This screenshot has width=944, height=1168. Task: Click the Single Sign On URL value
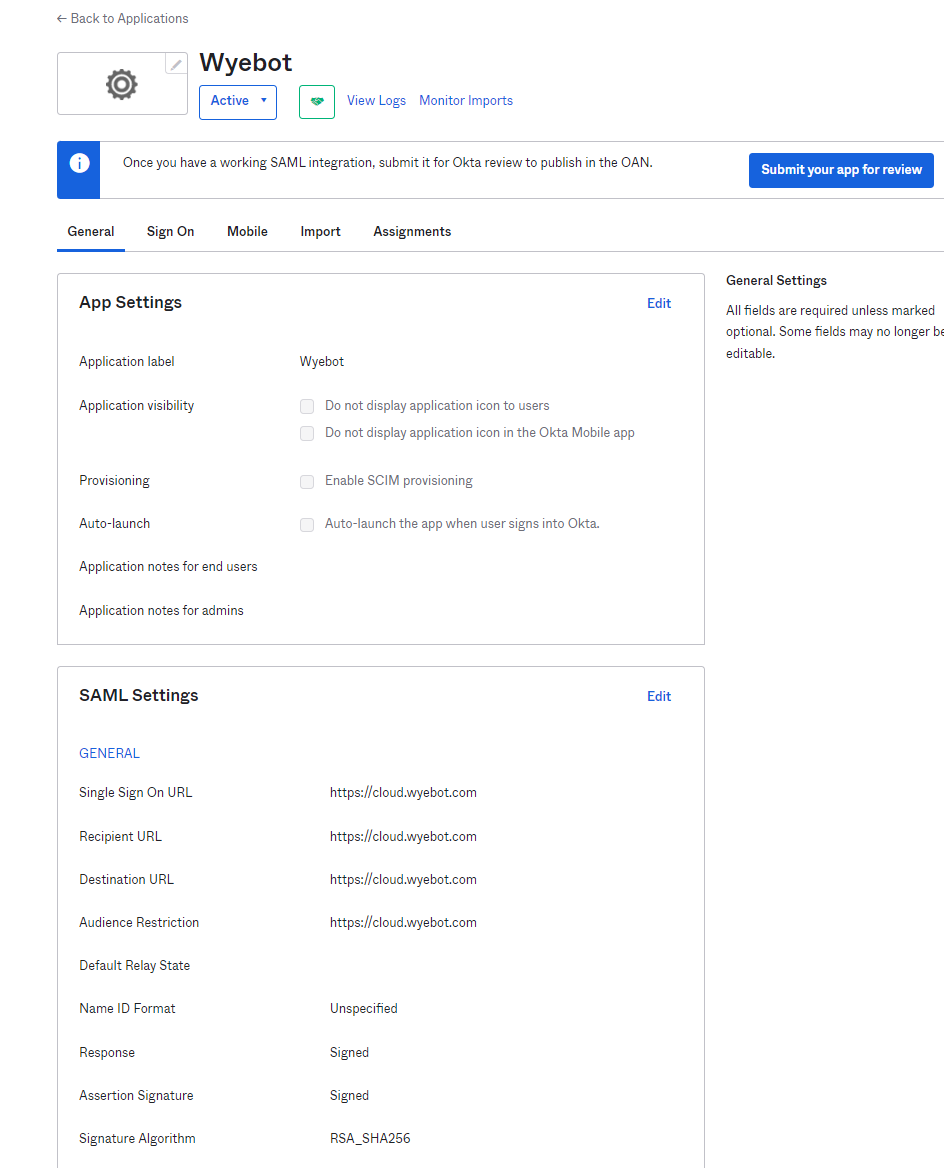(x=403, y=793)
